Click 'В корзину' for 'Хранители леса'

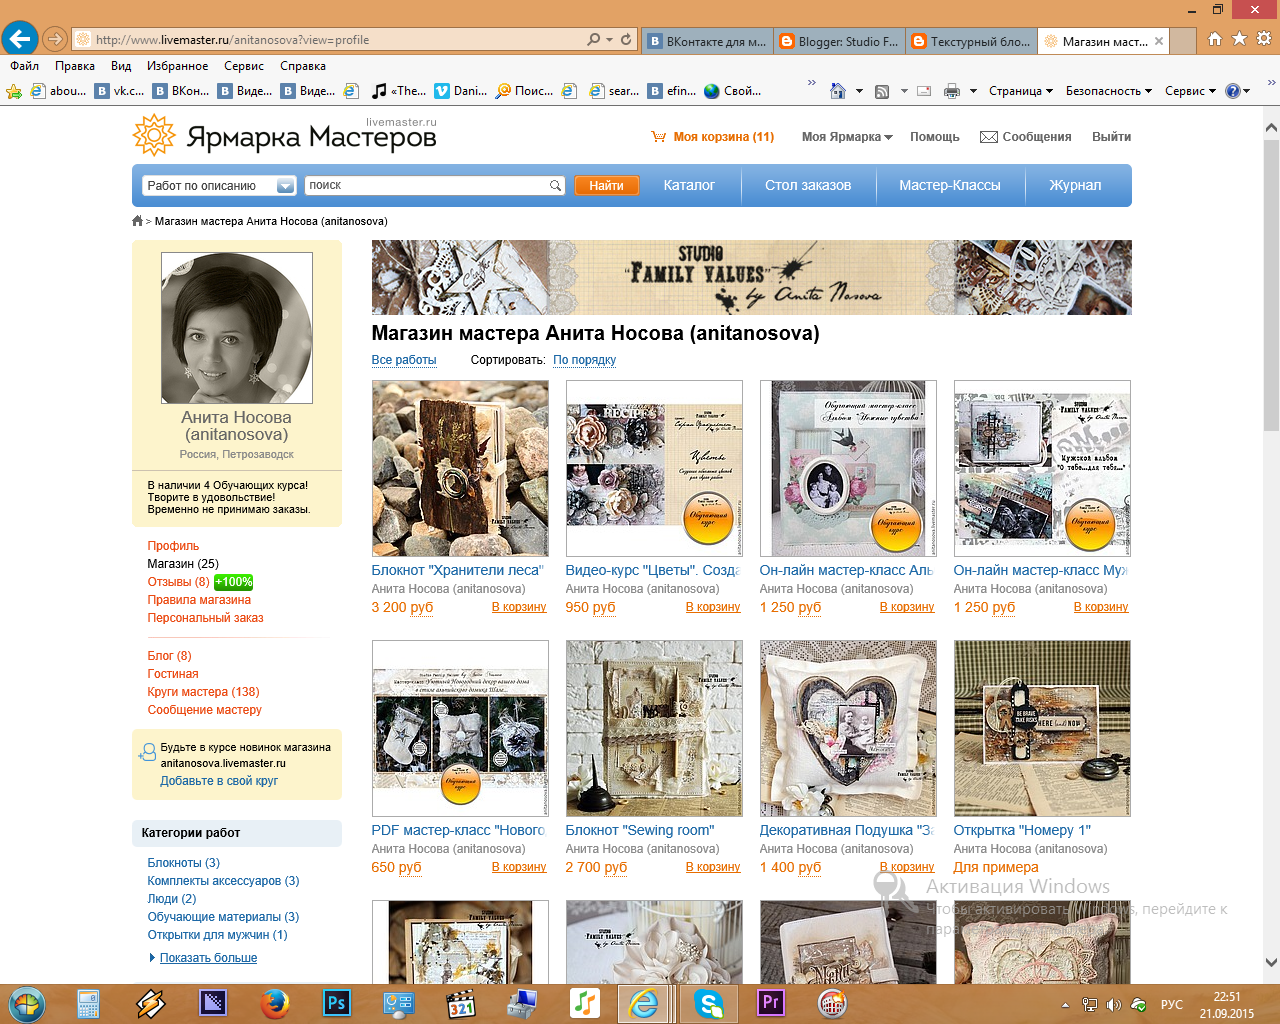point(519,607)
